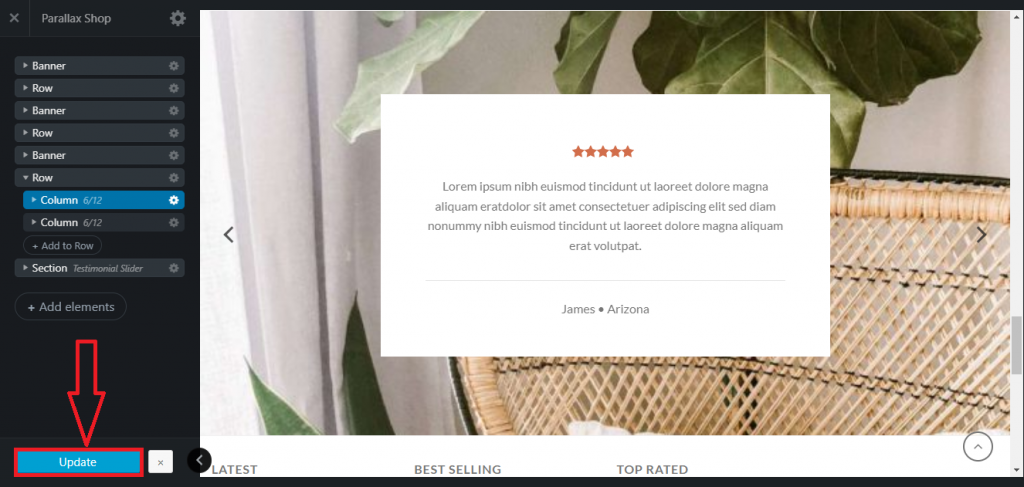Click the small cancel X next to Update
Viewport: 1024px width, 487px height.
(160, 462)
